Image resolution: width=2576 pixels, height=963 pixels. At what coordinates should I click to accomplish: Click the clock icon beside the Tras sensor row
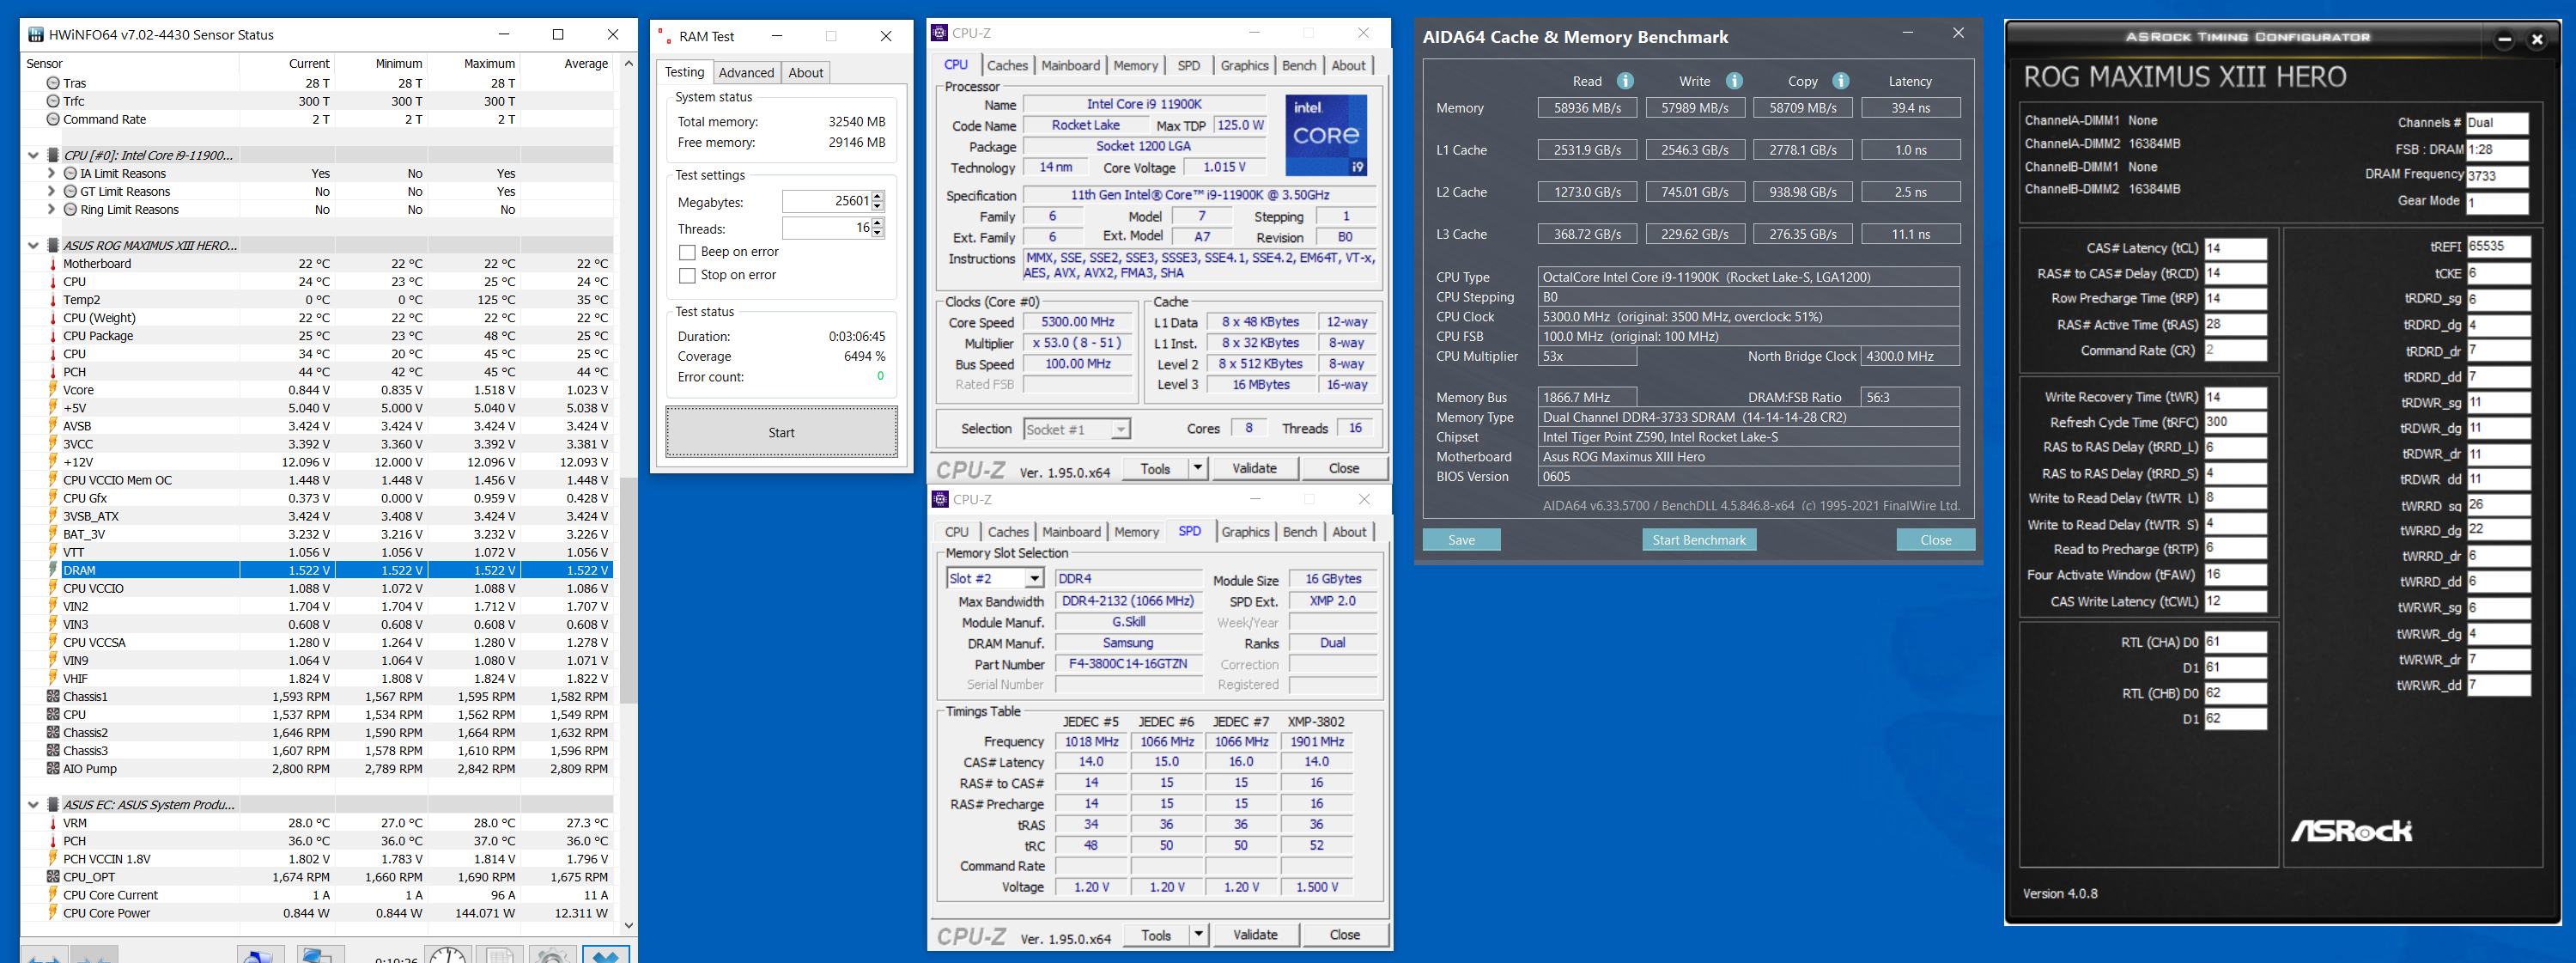coord(53,83)
